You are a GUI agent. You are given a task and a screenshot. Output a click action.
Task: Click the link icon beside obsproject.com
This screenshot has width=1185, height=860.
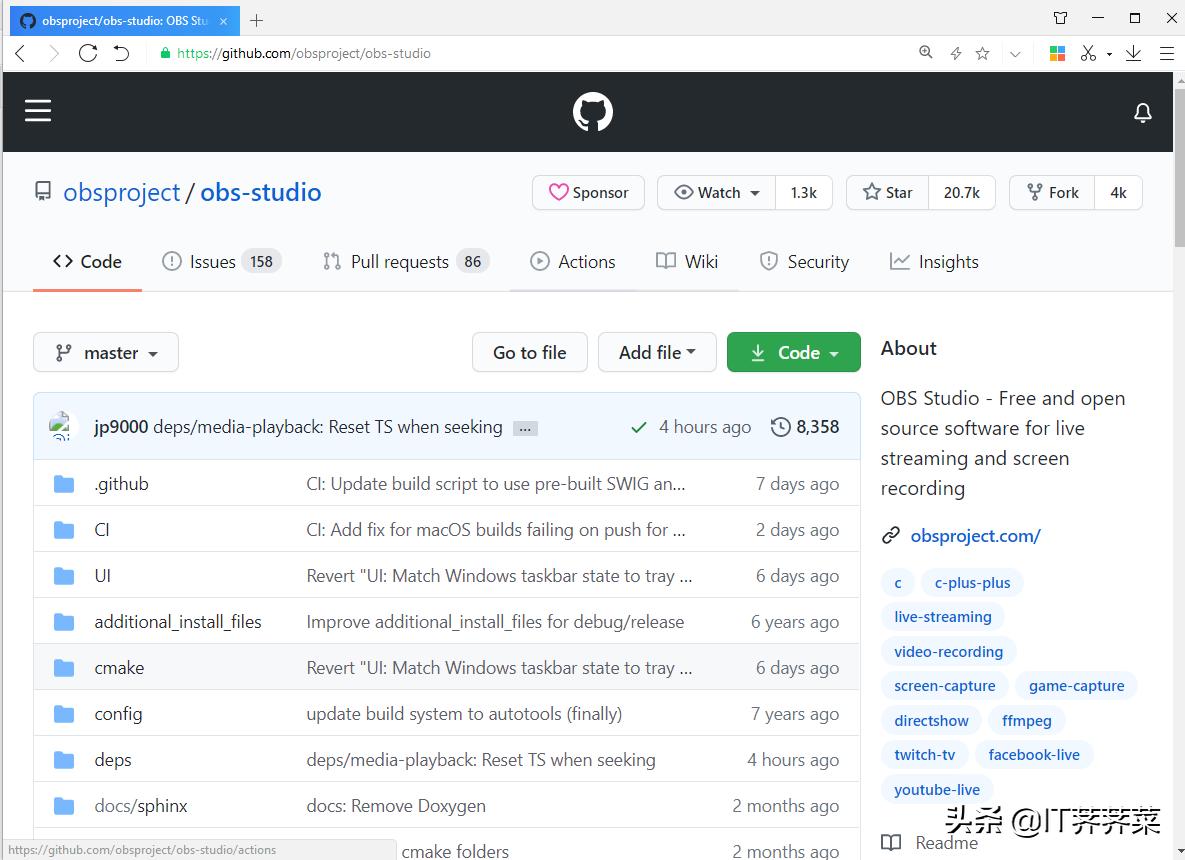click(891, 535)
